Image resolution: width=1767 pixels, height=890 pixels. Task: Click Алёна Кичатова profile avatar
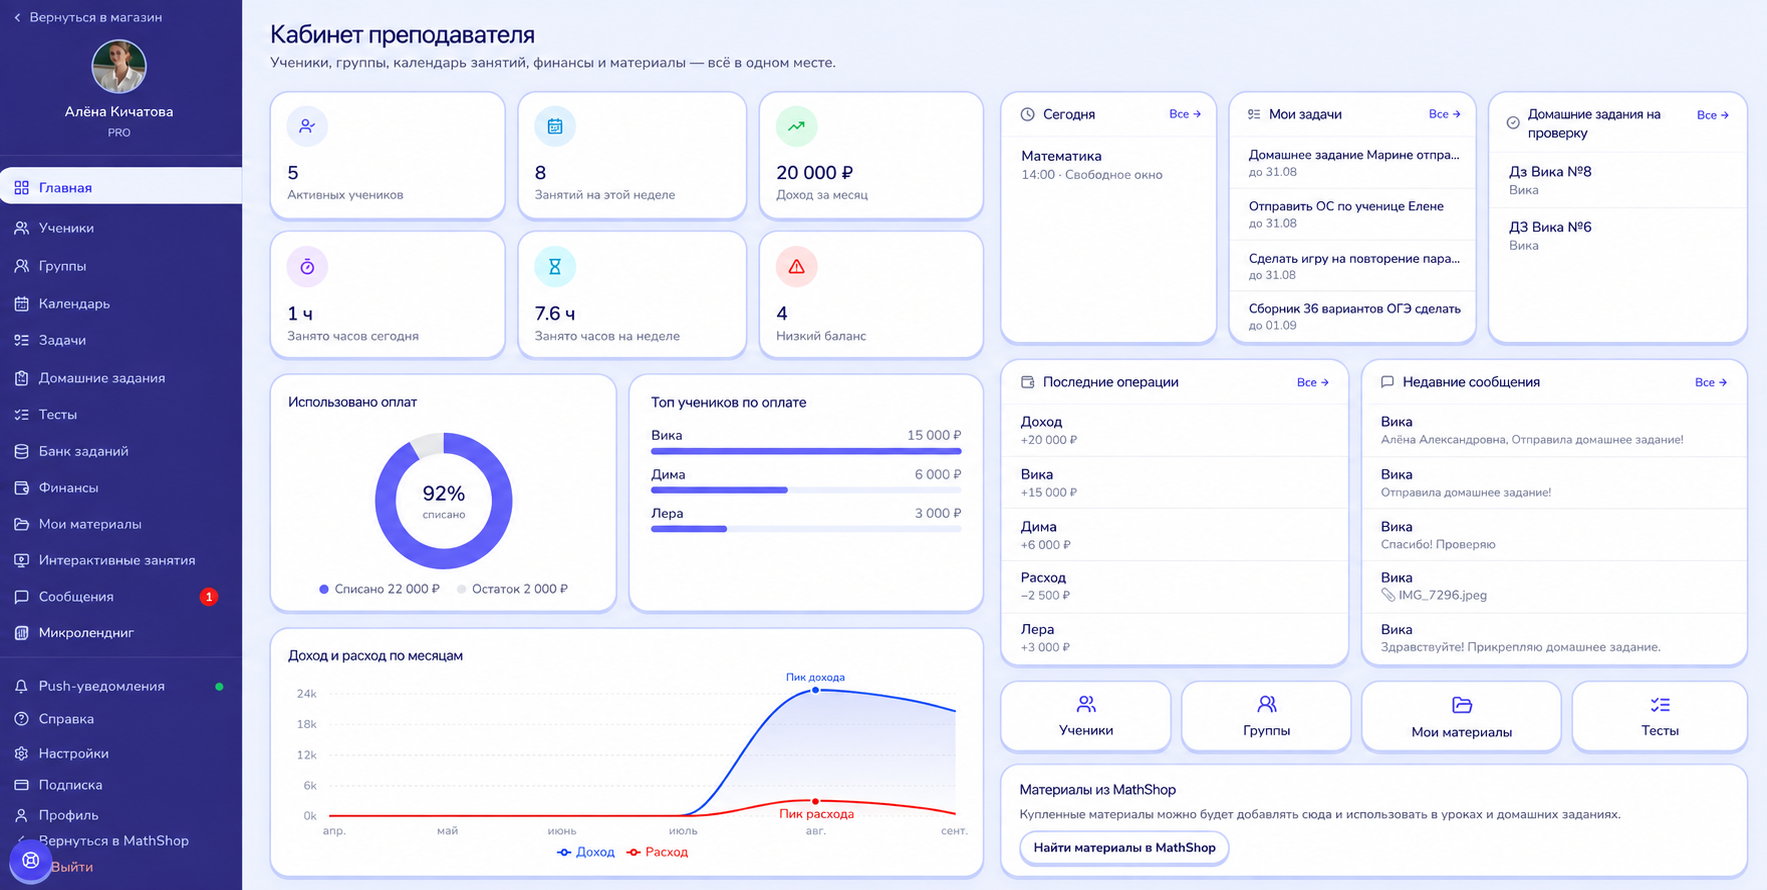click(119, 67)
